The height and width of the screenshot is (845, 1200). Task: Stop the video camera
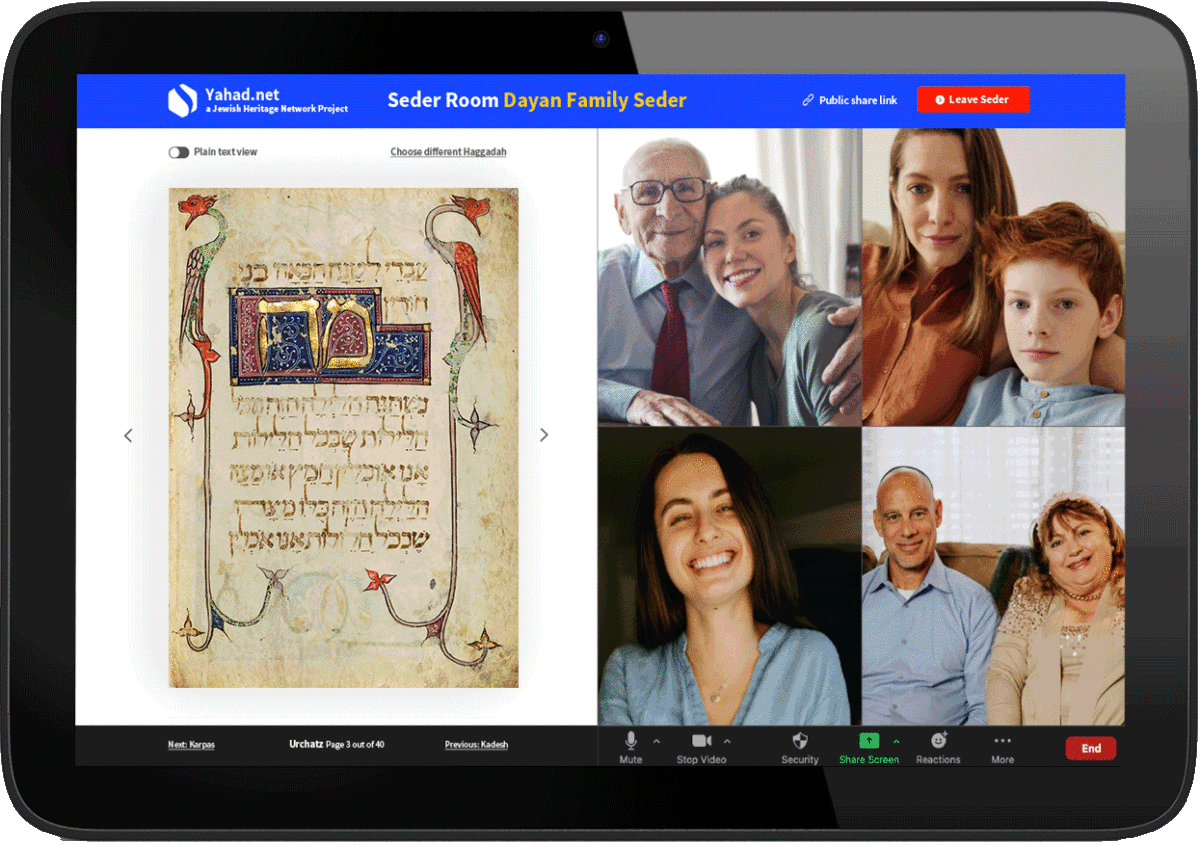701,746
